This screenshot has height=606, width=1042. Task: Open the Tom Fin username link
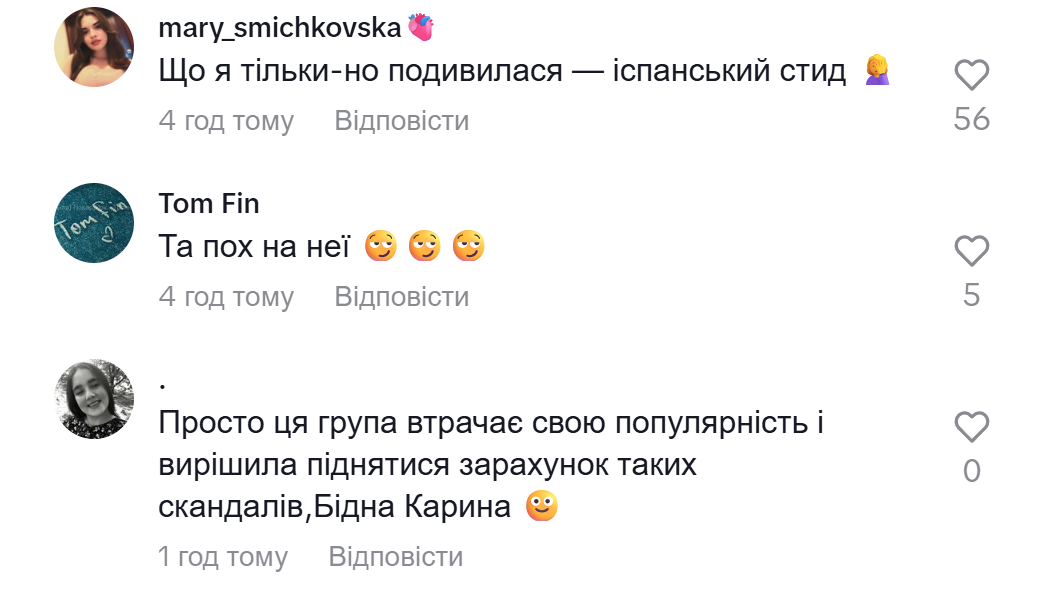click(209, 204)
